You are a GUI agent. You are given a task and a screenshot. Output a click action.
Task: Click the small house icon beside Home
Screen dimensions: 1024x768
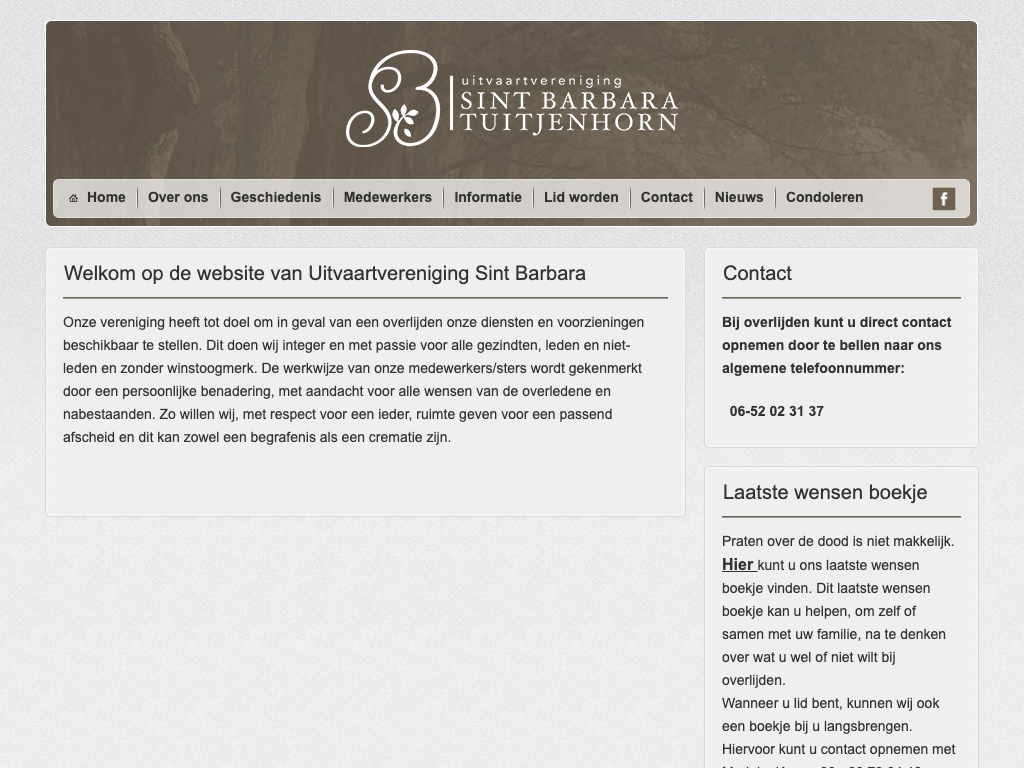73,198
